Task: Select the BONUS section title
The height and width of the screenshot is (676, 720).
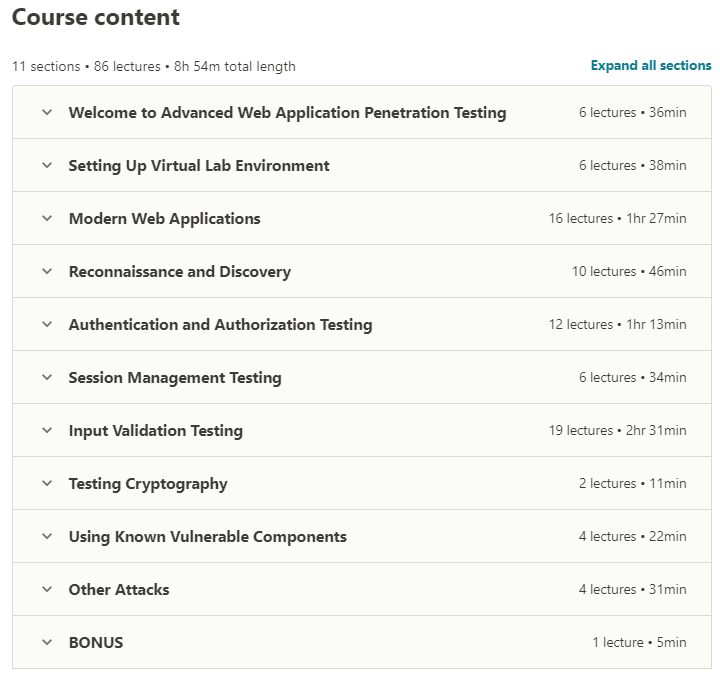Action: 96,643
